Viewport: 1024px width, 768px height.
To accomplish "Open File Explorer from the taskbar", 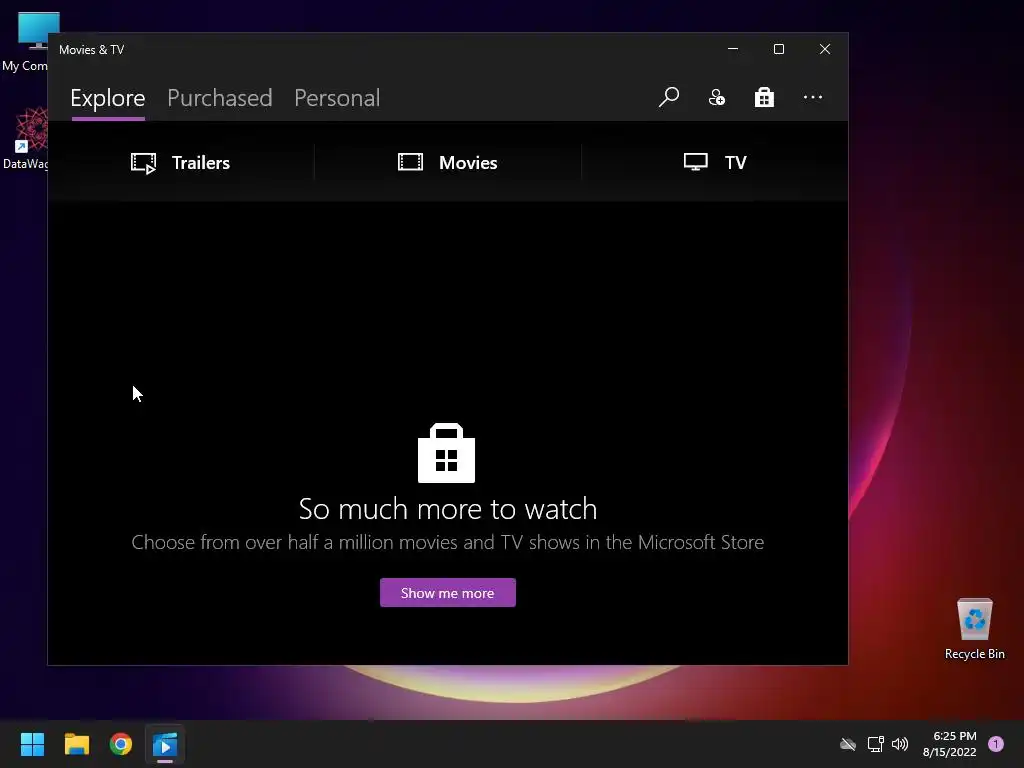I will (76, 744).
